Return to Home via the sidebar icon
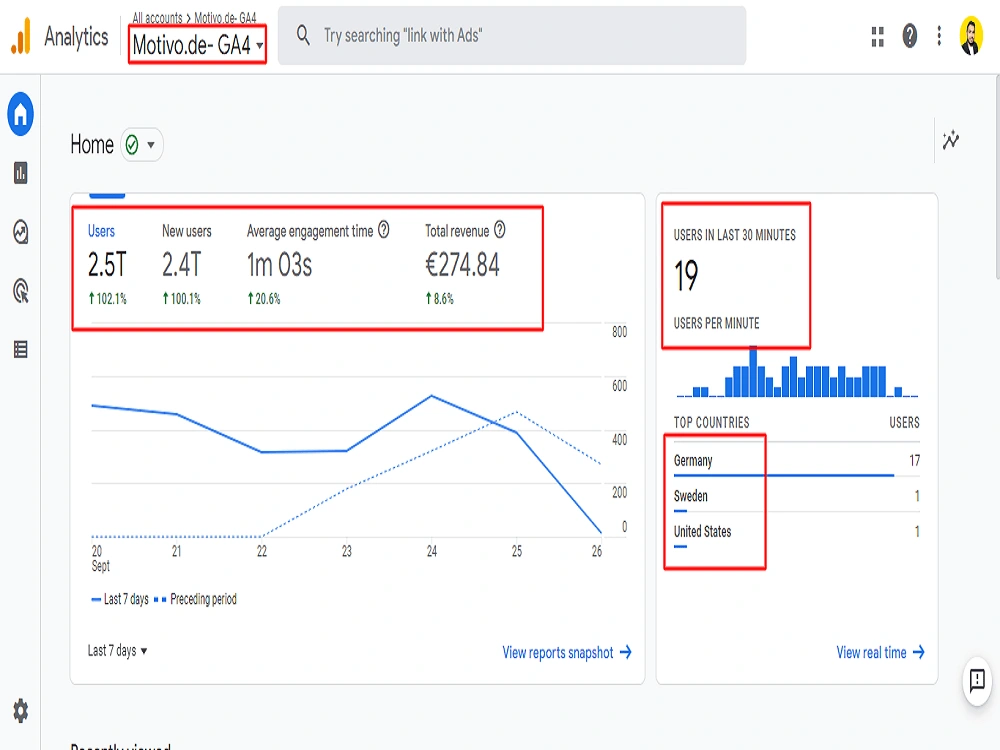Screen dimensions: 1000x750 (x=22, y=114)
